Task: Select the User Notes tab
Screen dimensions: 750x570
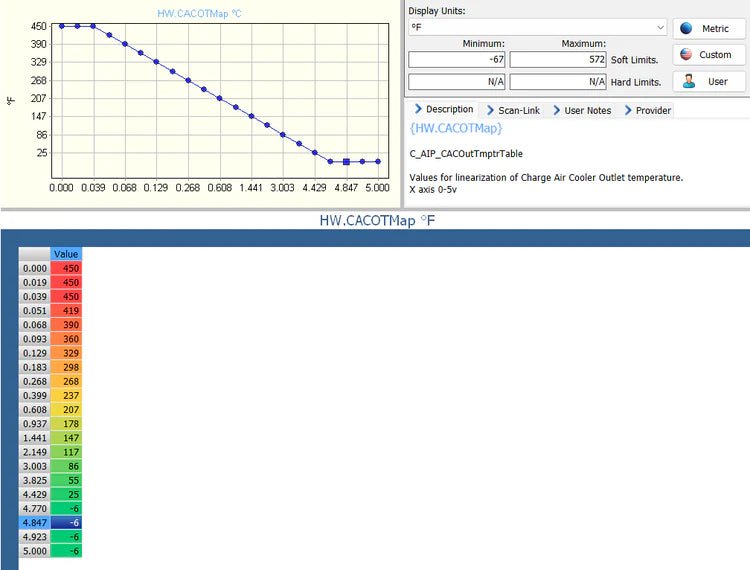Action: coord(581,110)
